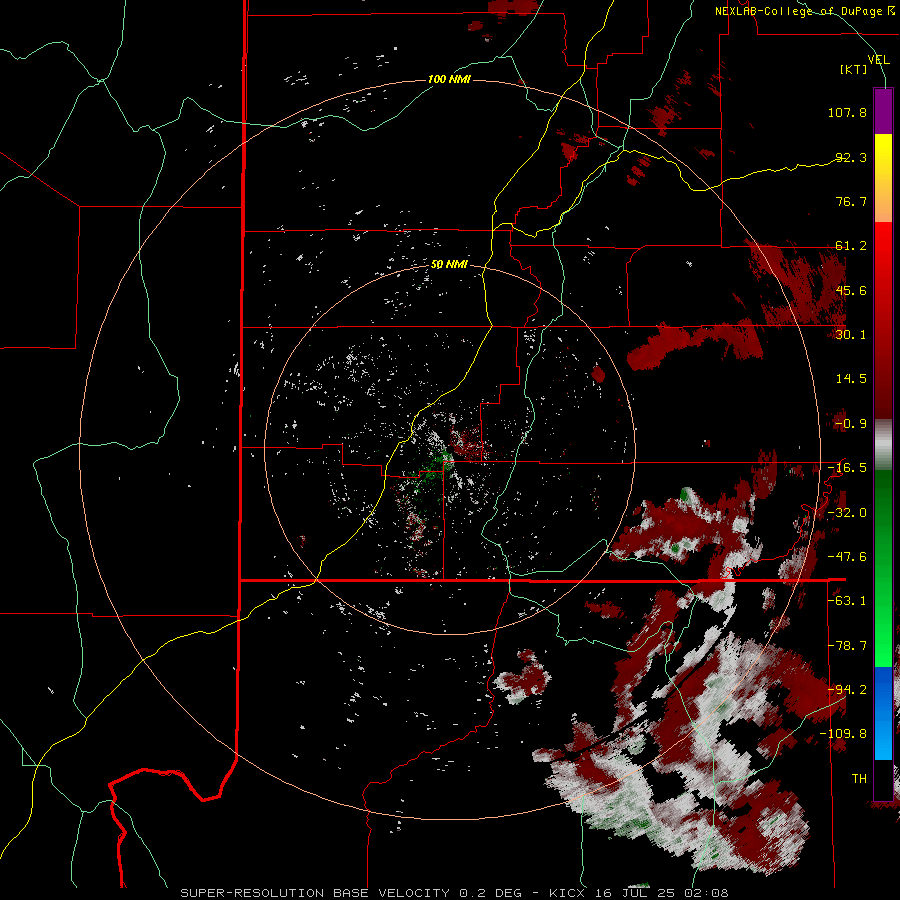The height and width of the screenshot is (900, 900).
Task: Click the [KT] units label
Action: pos(854,69)
